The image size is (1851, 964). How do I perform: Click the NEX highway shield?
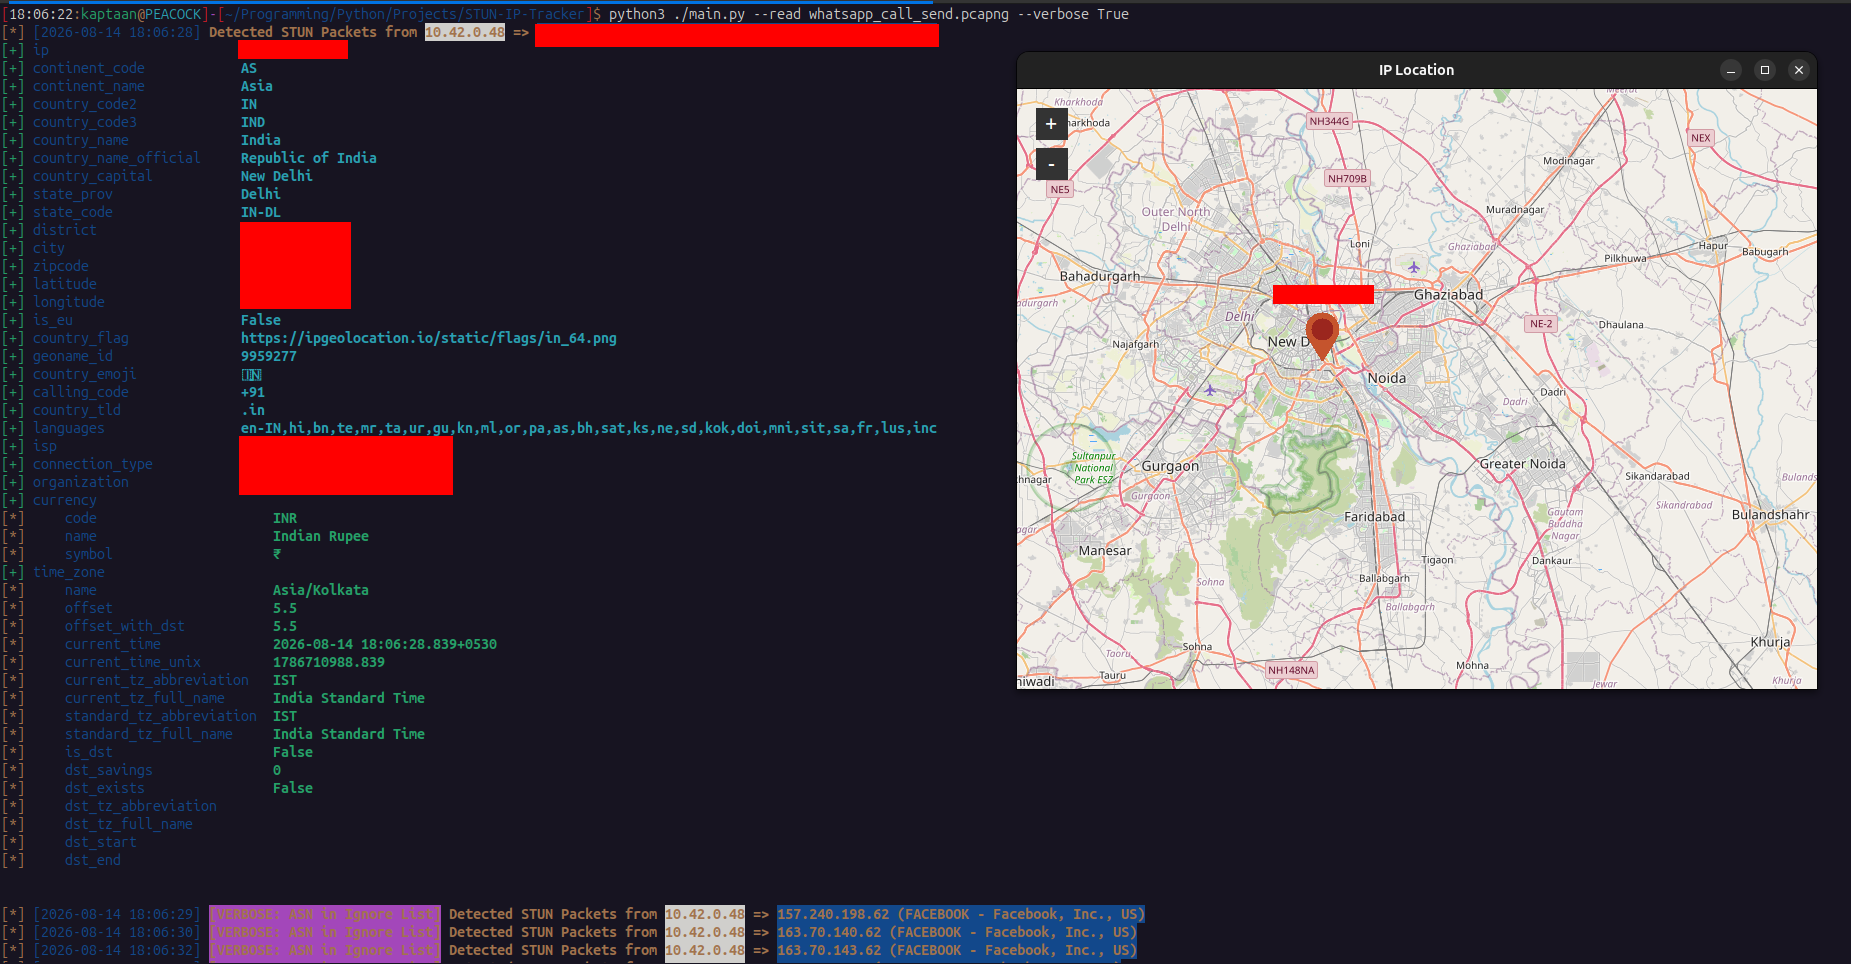(1701, 138)
